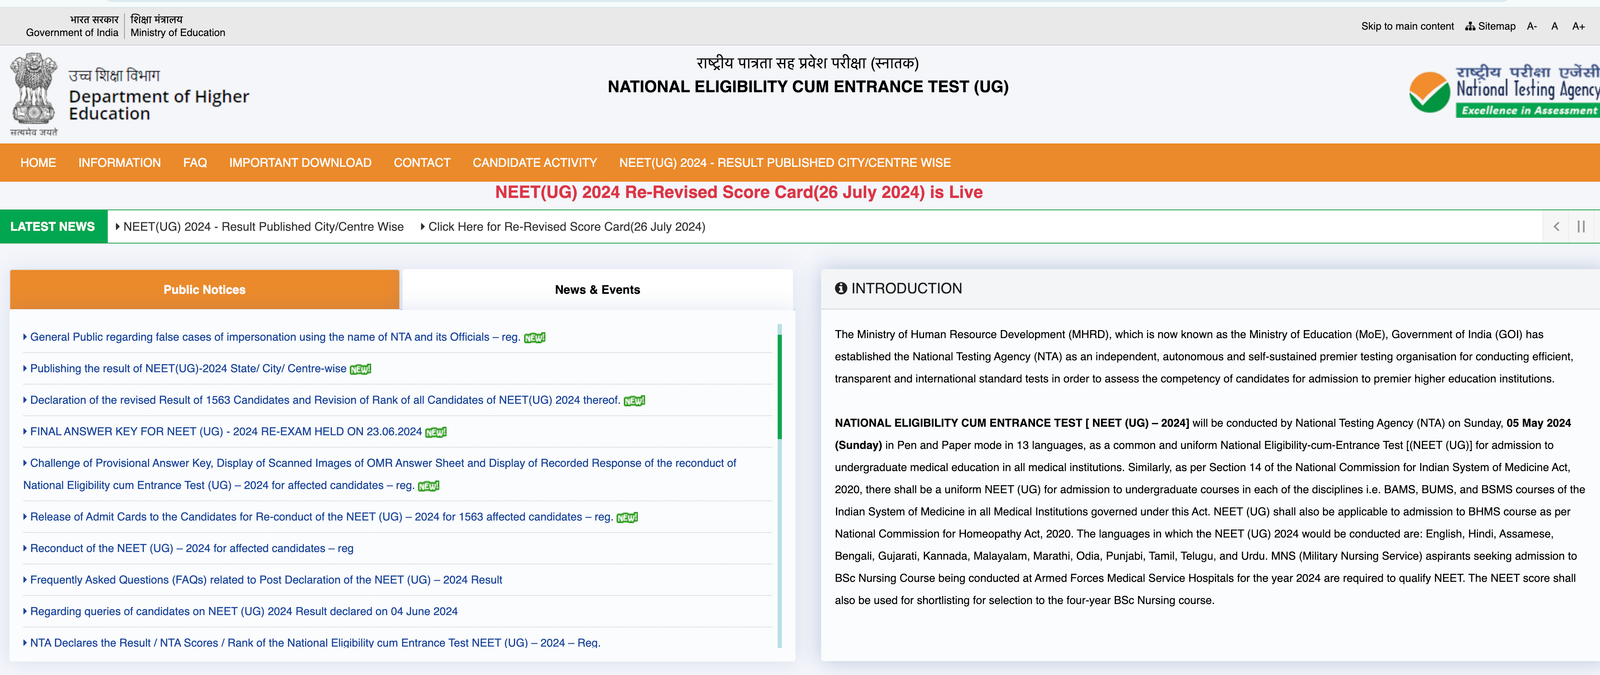Image resolution: width=1600 pixels, height=675 pixels.
Task: Open the impersonation false cases notice
Action: [x=275, y=337]
